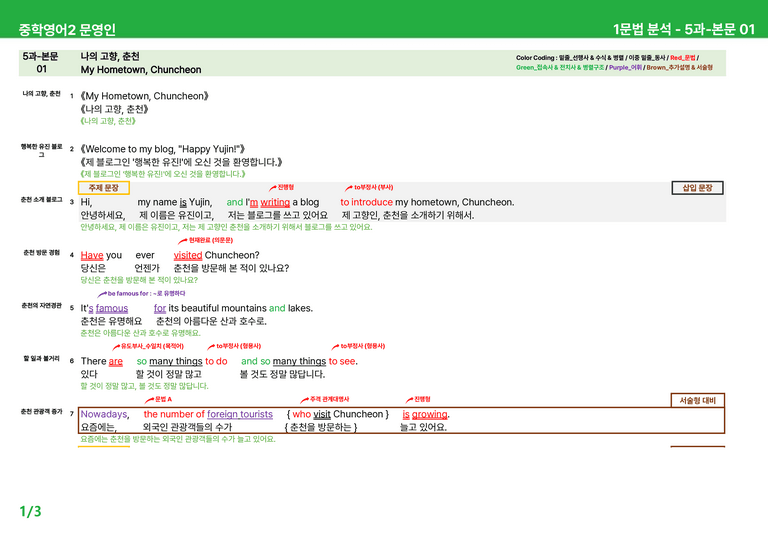Click the margin label '춘천 관광객 증가'
The height and width of the screenshot is (543, 768).
coord(42,412)
